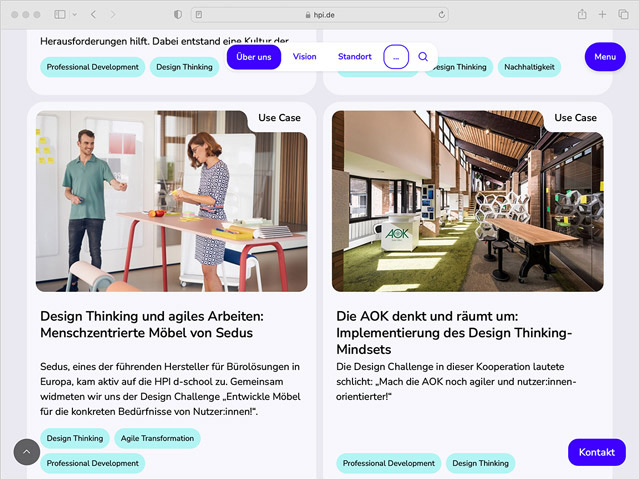
Task: Open the sidebar dropdown chevron
Action: click(75, 15)
